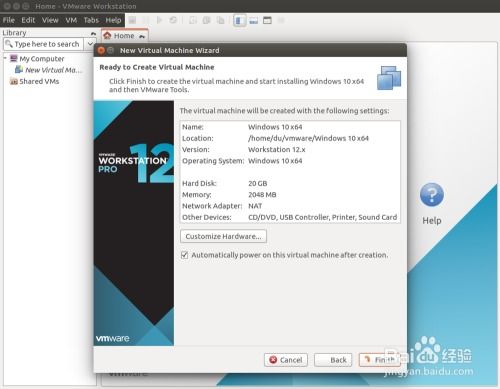Select Shared VMs in Library tree

tap(39, 81)
